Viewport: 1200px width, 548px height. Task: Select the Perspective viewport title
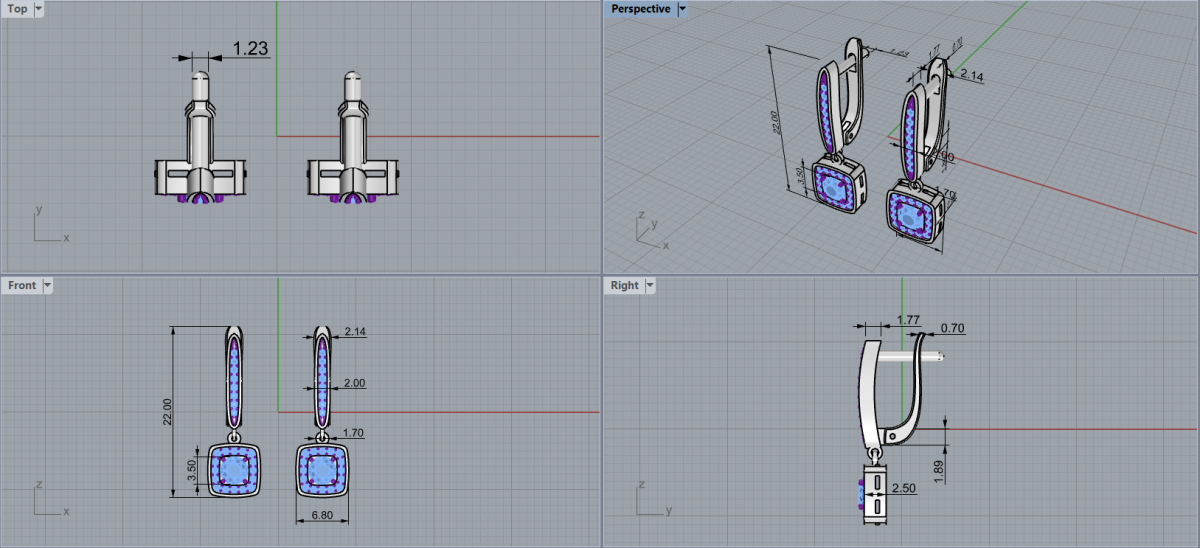coord(640,9)
